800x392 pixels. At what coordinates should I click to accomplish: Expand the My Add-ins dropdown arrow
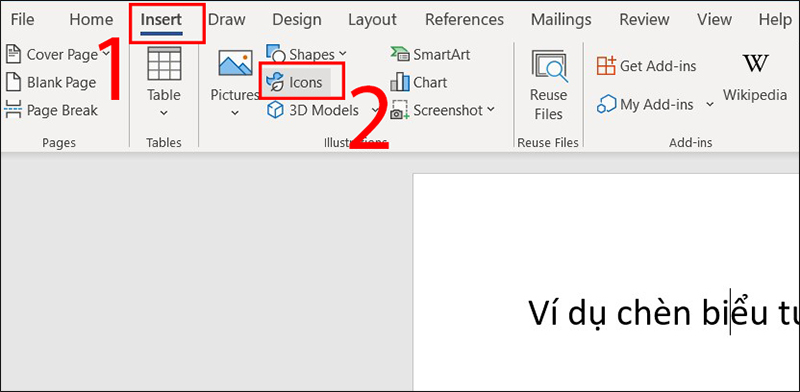[x=709, y=105]
